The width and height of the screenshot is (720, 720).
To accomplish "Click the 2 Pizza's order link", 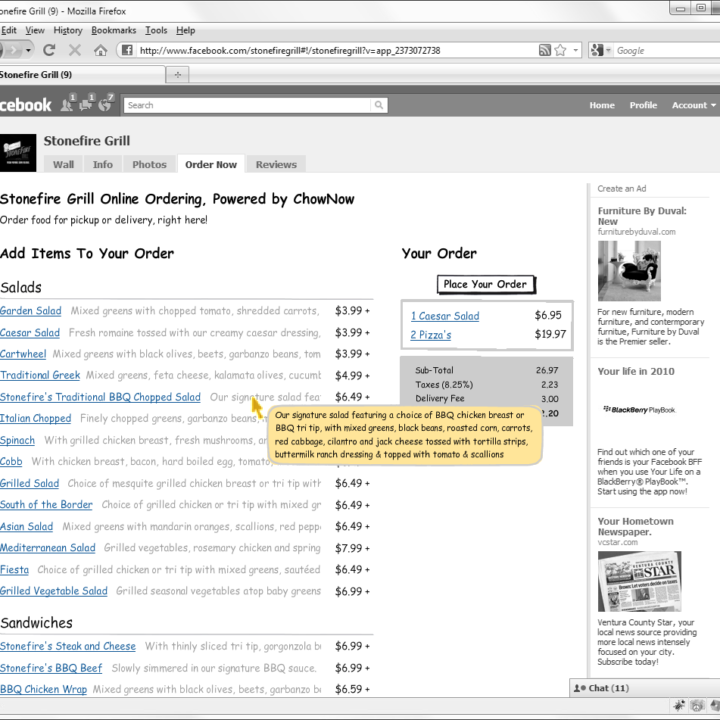I will (431, 335).
